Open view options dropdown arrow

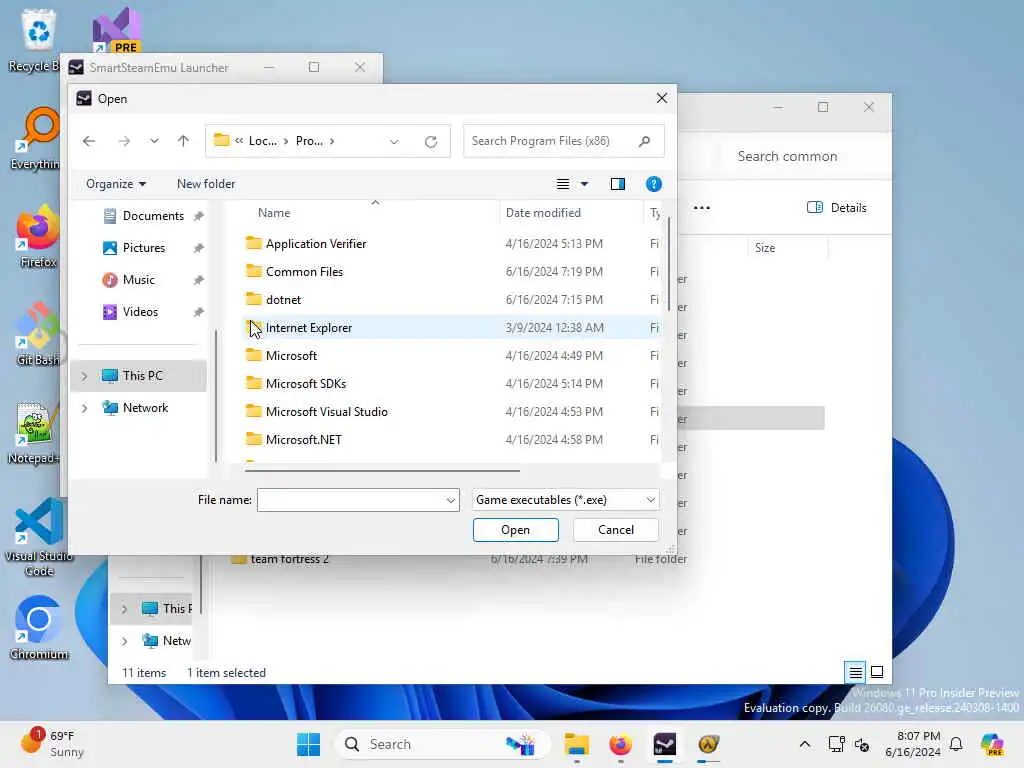click(x=584, y=184)
